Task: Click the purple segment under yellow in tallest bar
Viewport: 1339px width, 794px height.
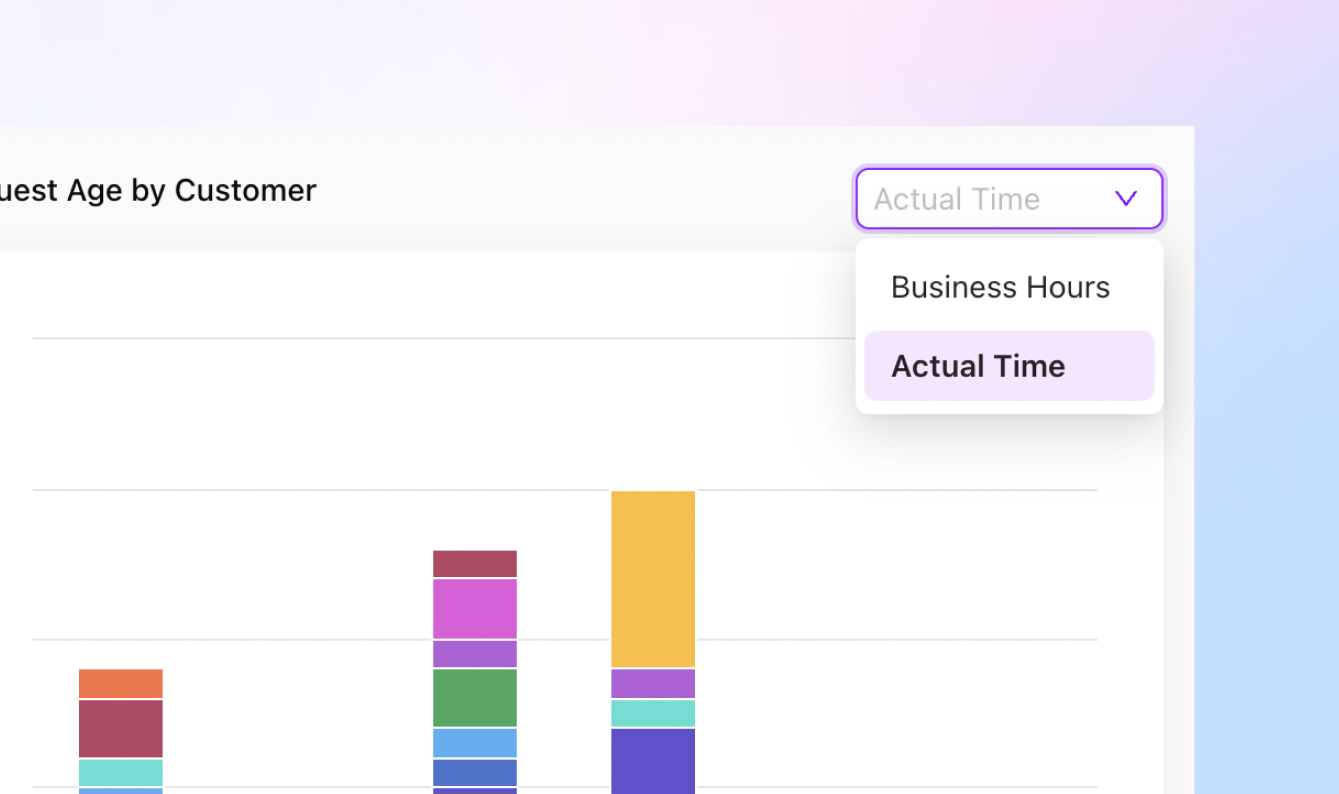Action: pyautogui.click(x=653, y=684)
